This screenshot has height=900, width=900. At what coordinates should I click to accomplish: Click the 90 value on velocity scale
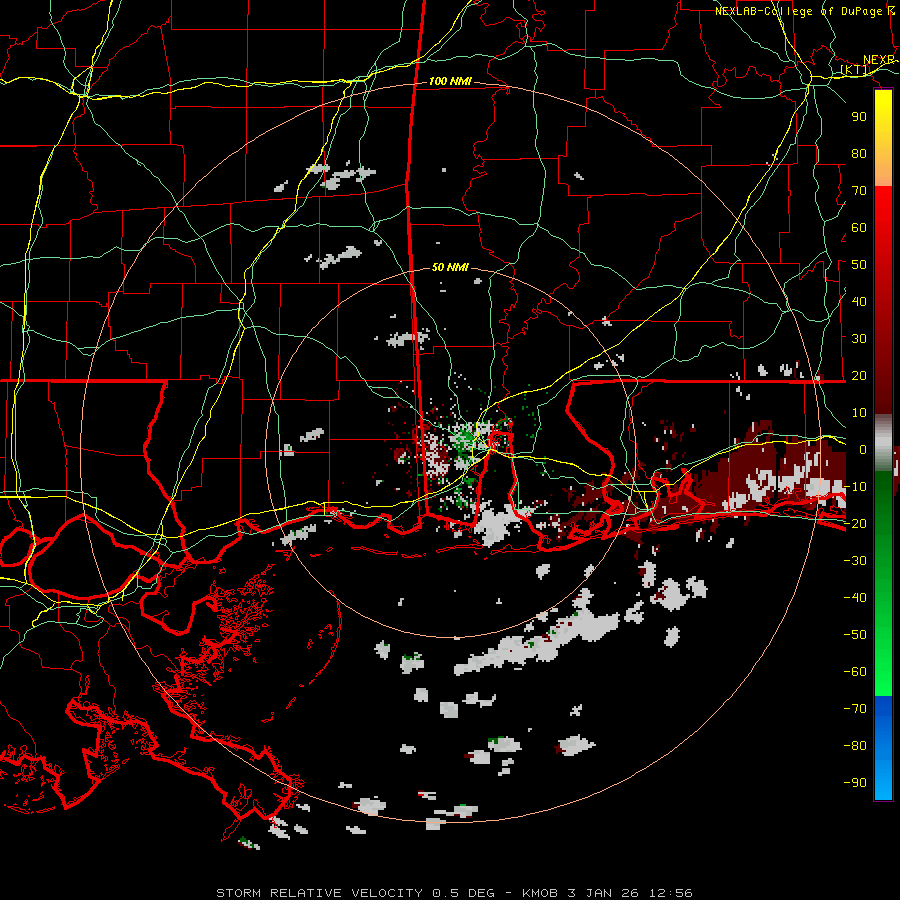click(x=859, y=117)
